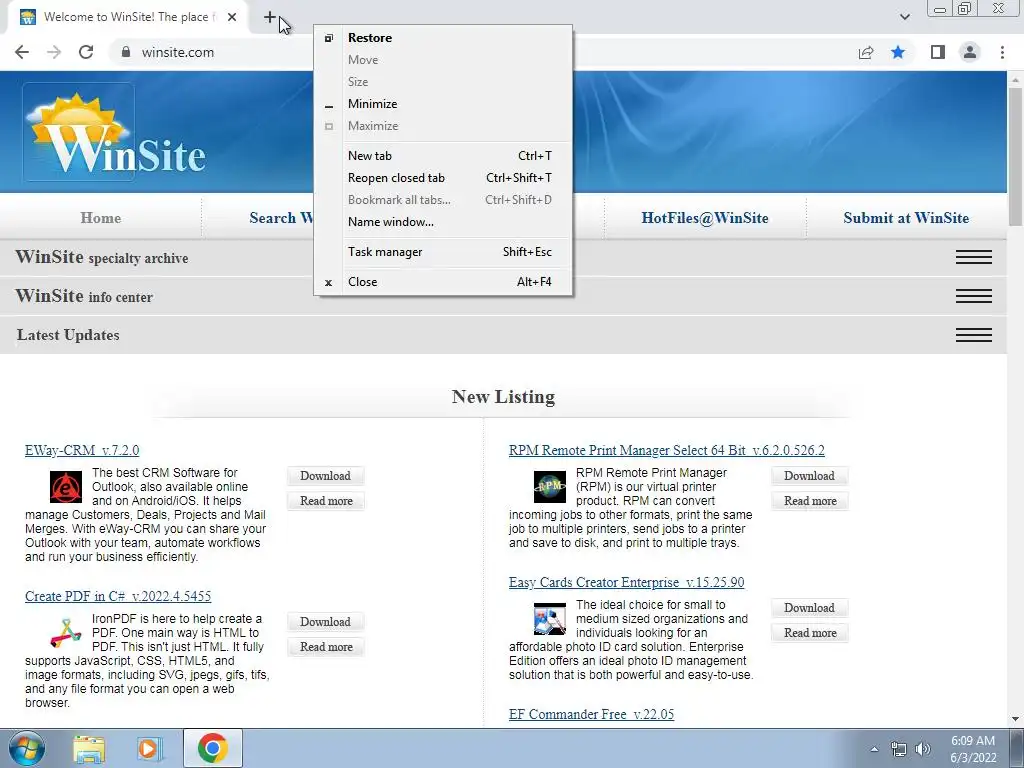Image resolution: width=1024 pixels, height=768 pixels.
Task: Open HotFiles@WinSite nav tab
Action: tap(705, 218)
